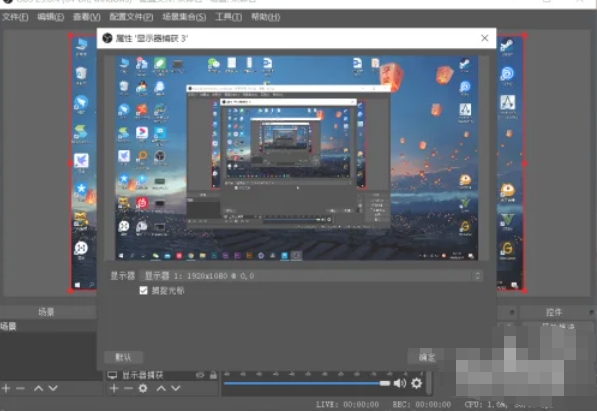Move the source down in the sources toolbar
This screenshot has height=412, width=597.
point(176,388)
